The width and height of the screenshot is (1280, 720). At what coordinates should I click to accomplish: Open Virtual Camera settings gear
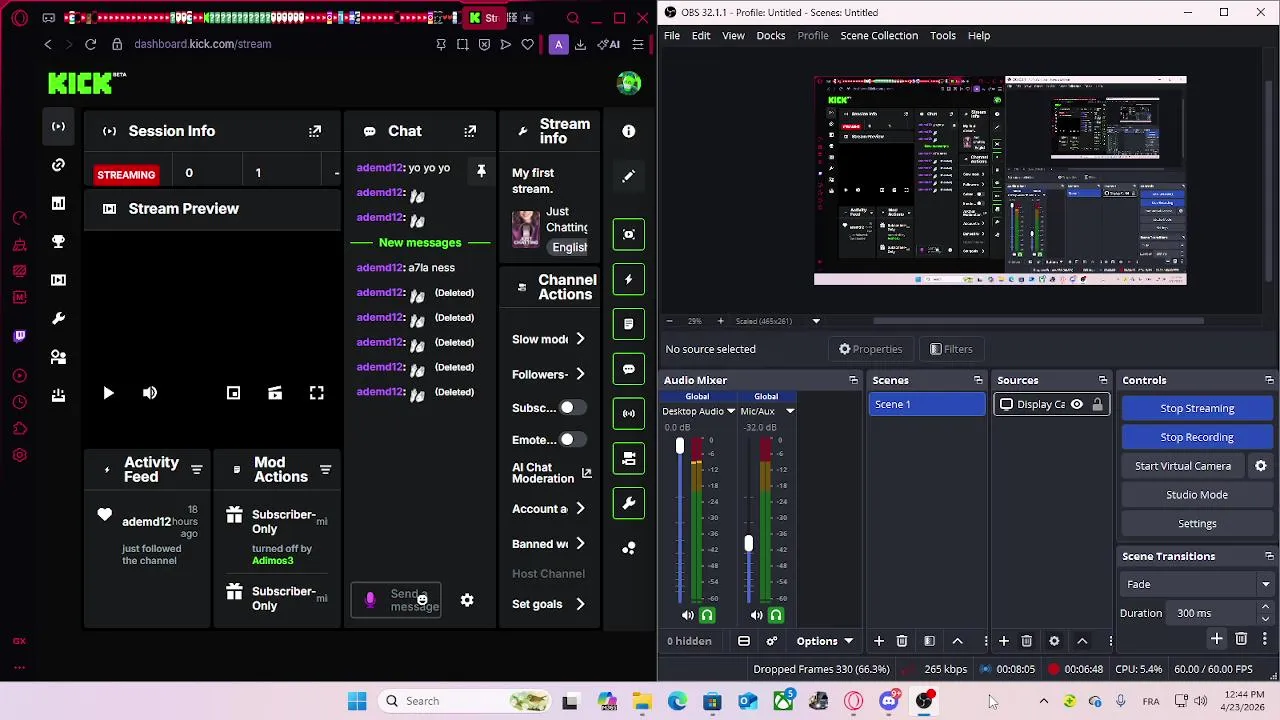(1261, 466)
